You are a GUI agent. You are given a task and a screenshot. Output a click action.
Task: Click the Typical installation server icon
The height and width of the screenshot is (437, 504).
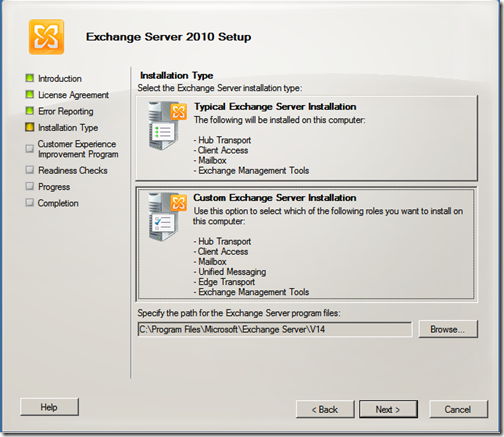coord(167,126)
